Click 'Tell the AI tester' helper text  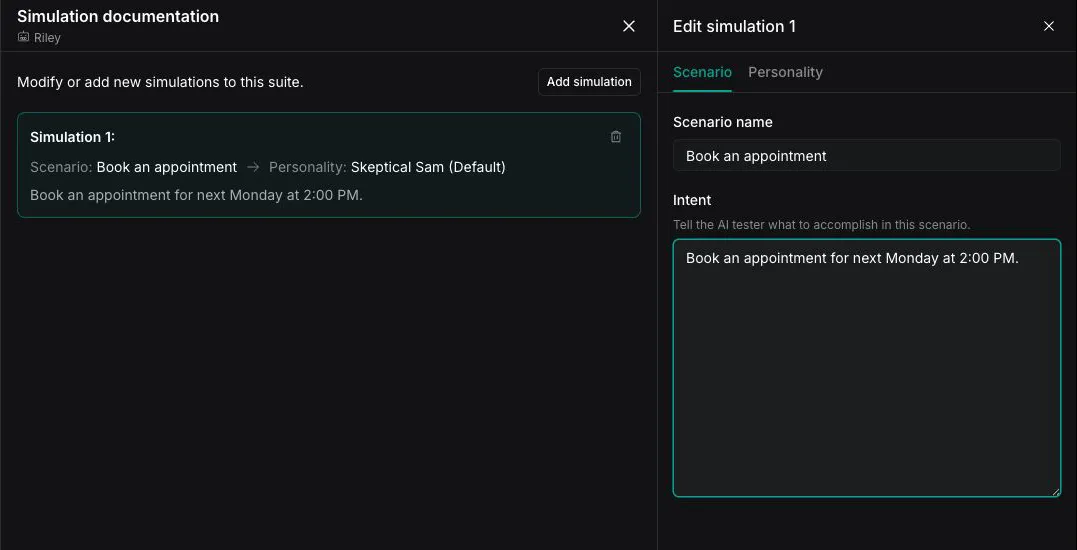tap(821, 225)
